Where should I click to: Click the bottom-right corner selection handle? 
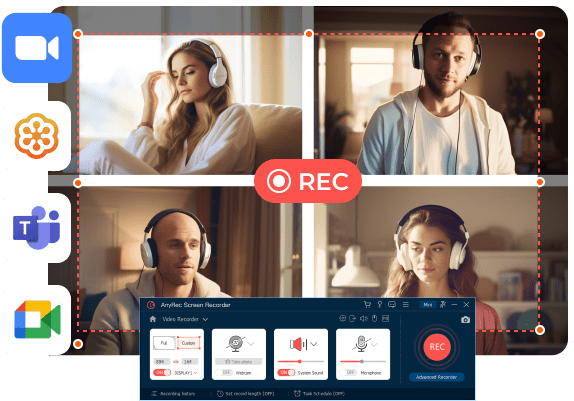pos(540,330)
